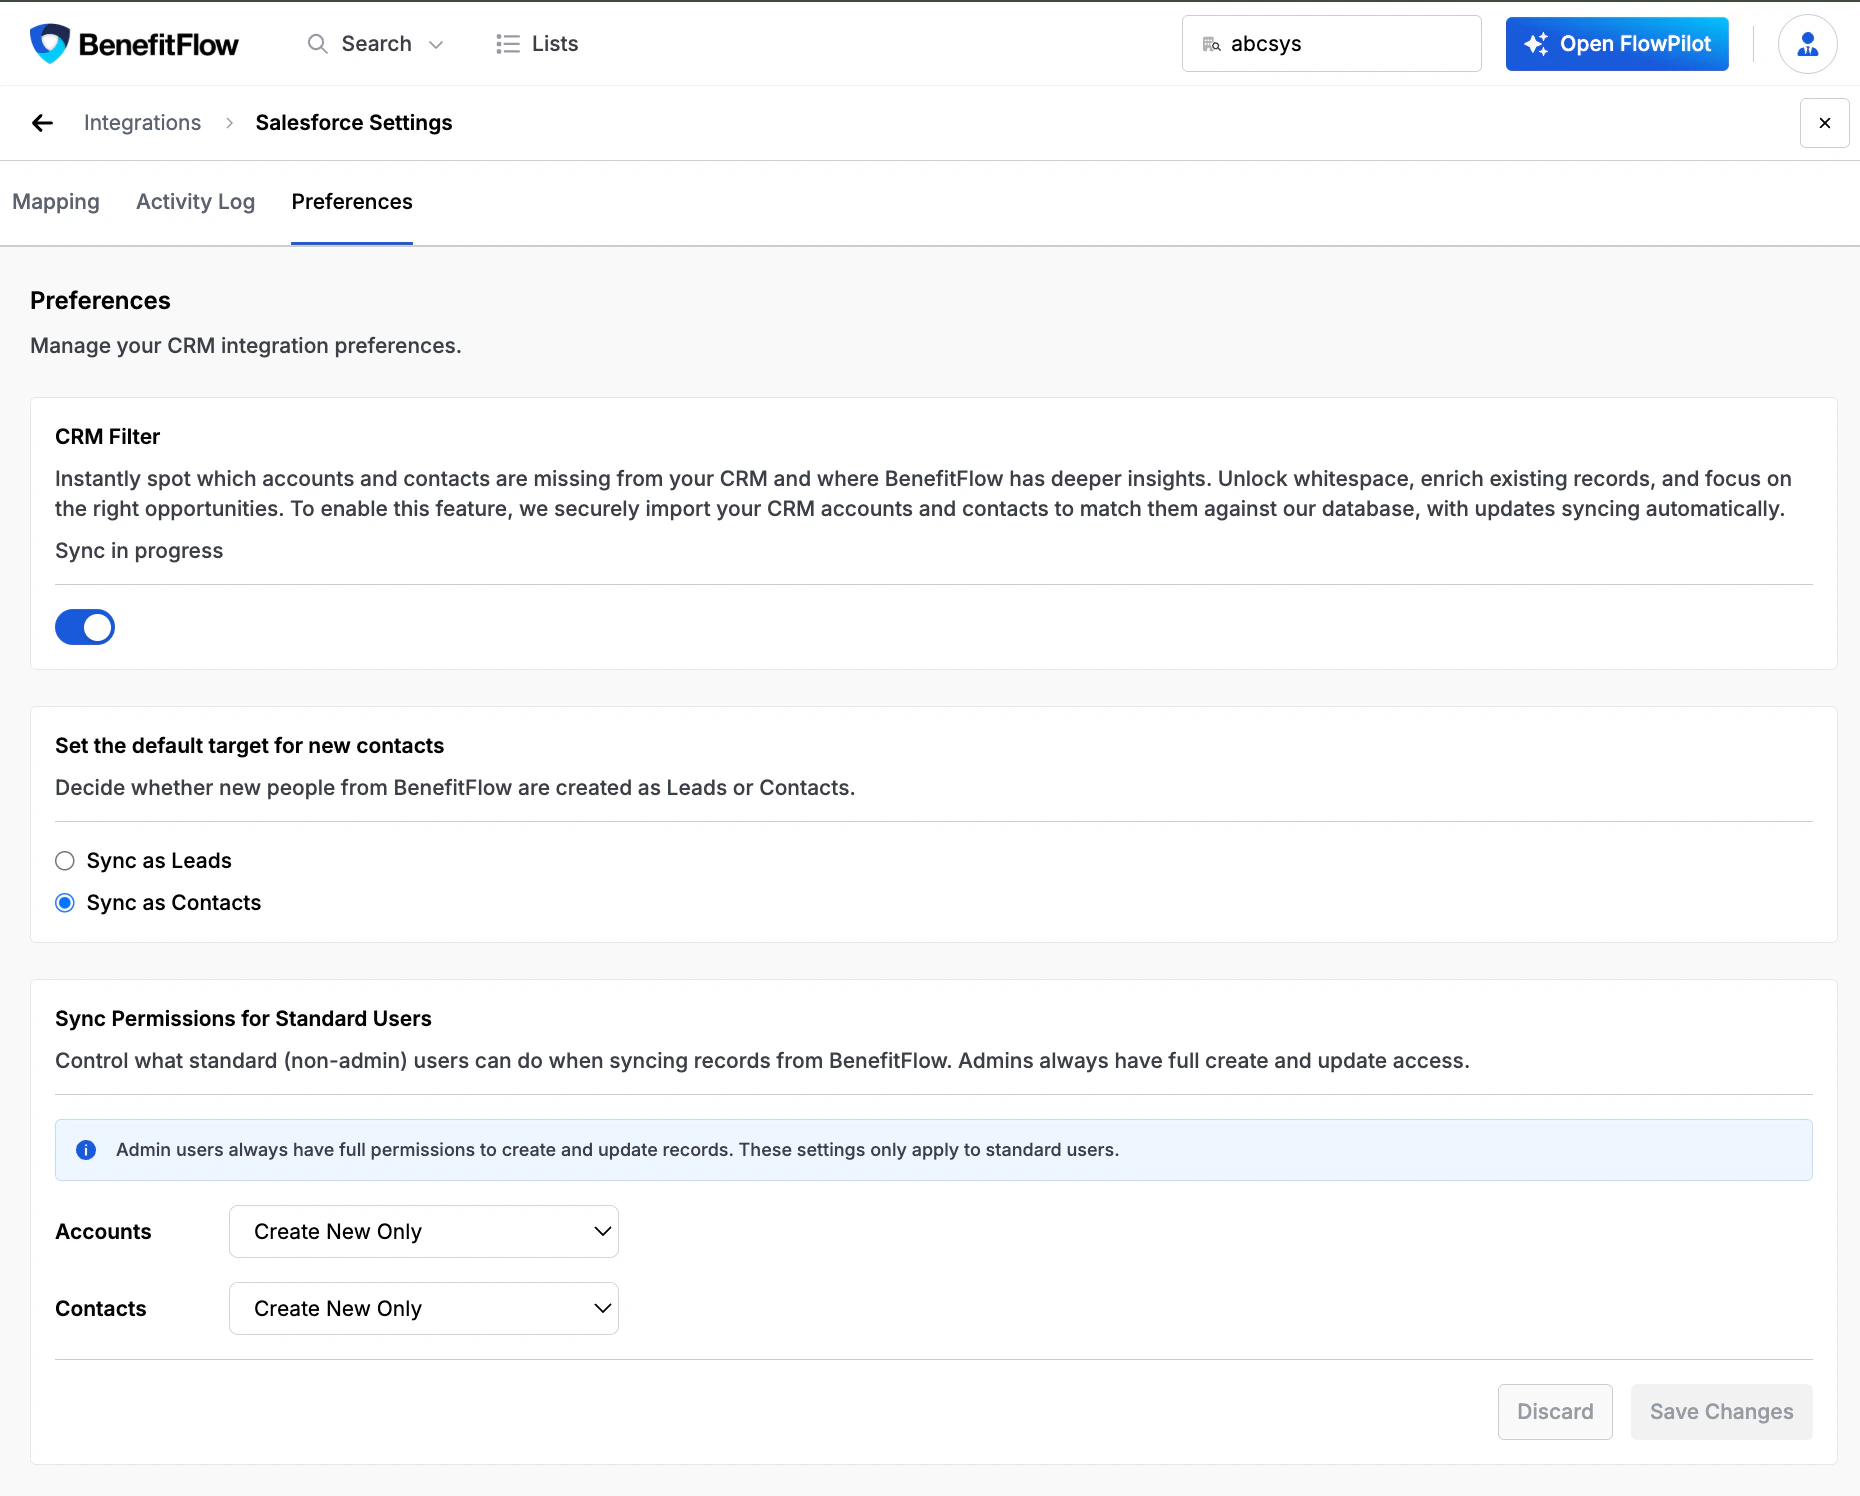The width and height of the screenshot is (1860, 1496).
Task: Open the Activity Log tab
Action: pyautogui.click(x=195, y=202)
